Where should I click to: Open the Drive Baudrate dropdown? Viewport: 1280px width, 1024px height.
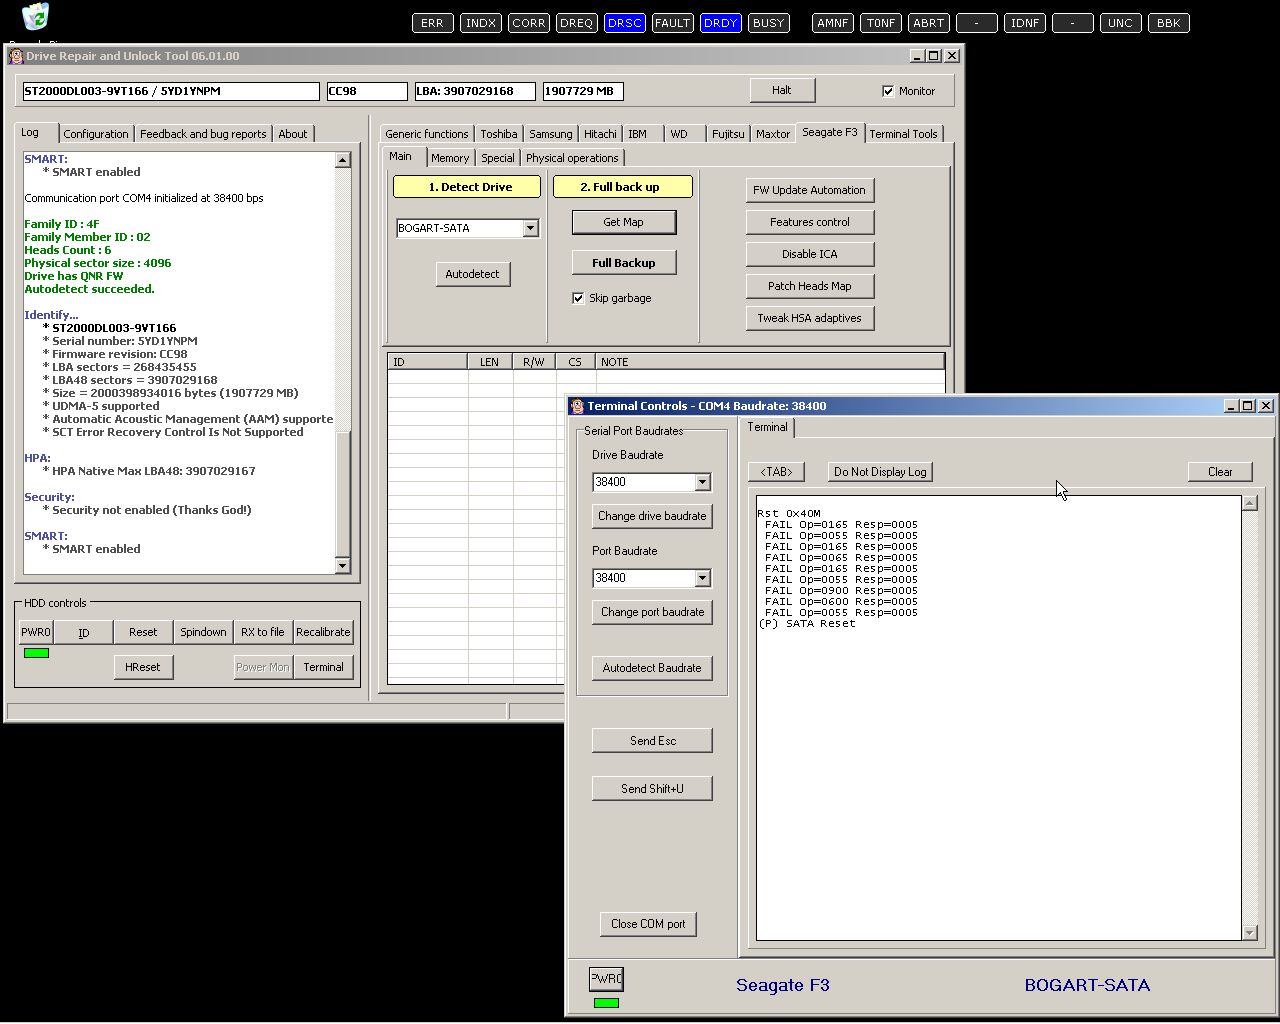702,482
